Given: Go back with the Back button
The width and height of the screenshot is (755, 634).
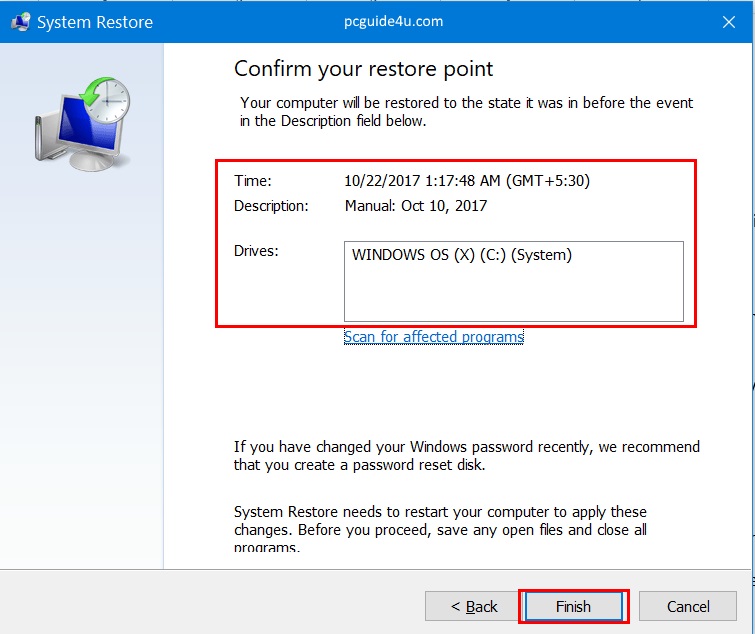Looking at the screenshot, I should [474, 606].
